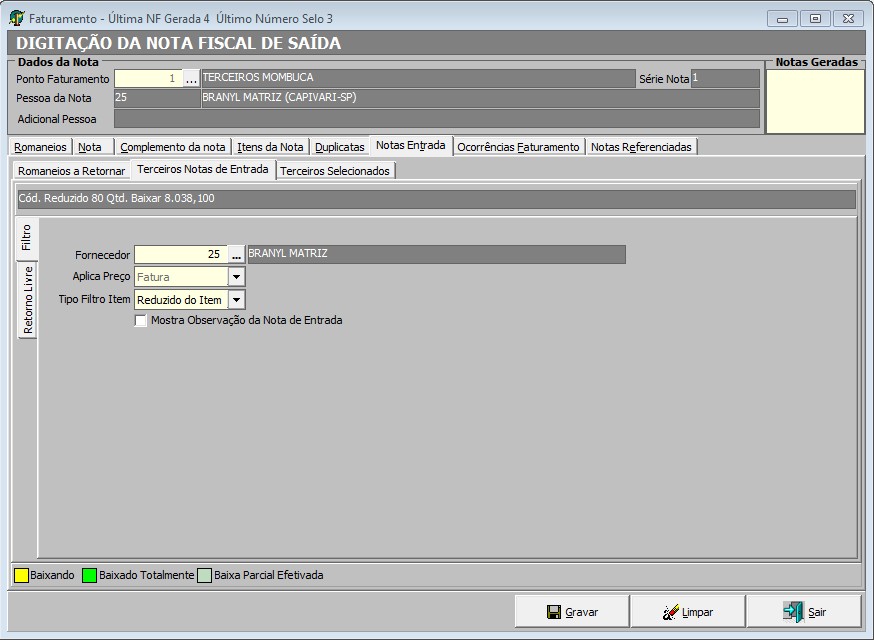This screenshot has width=874, height=640.
Task: Click the Gravar save button
Action: tap(571, 612)
